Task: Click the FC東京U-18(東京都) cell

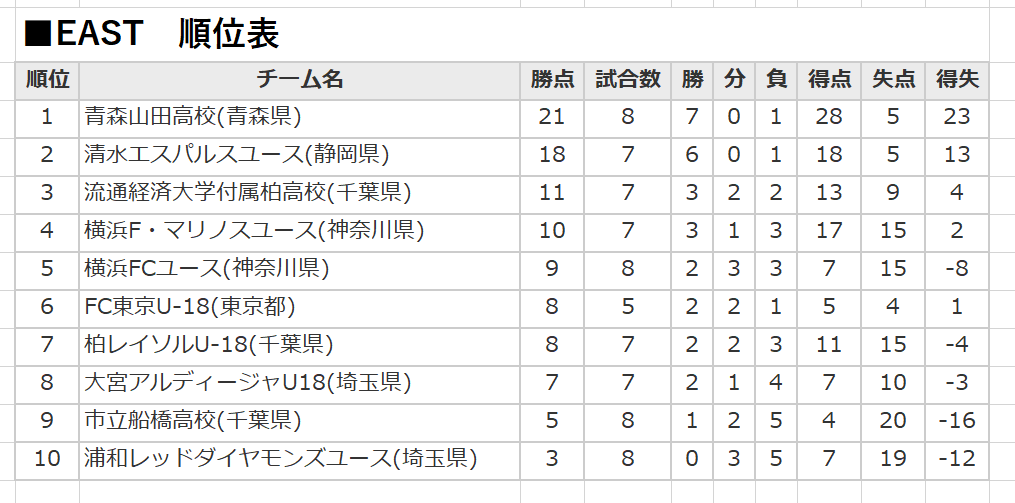Action: click(x=299, y=308)
